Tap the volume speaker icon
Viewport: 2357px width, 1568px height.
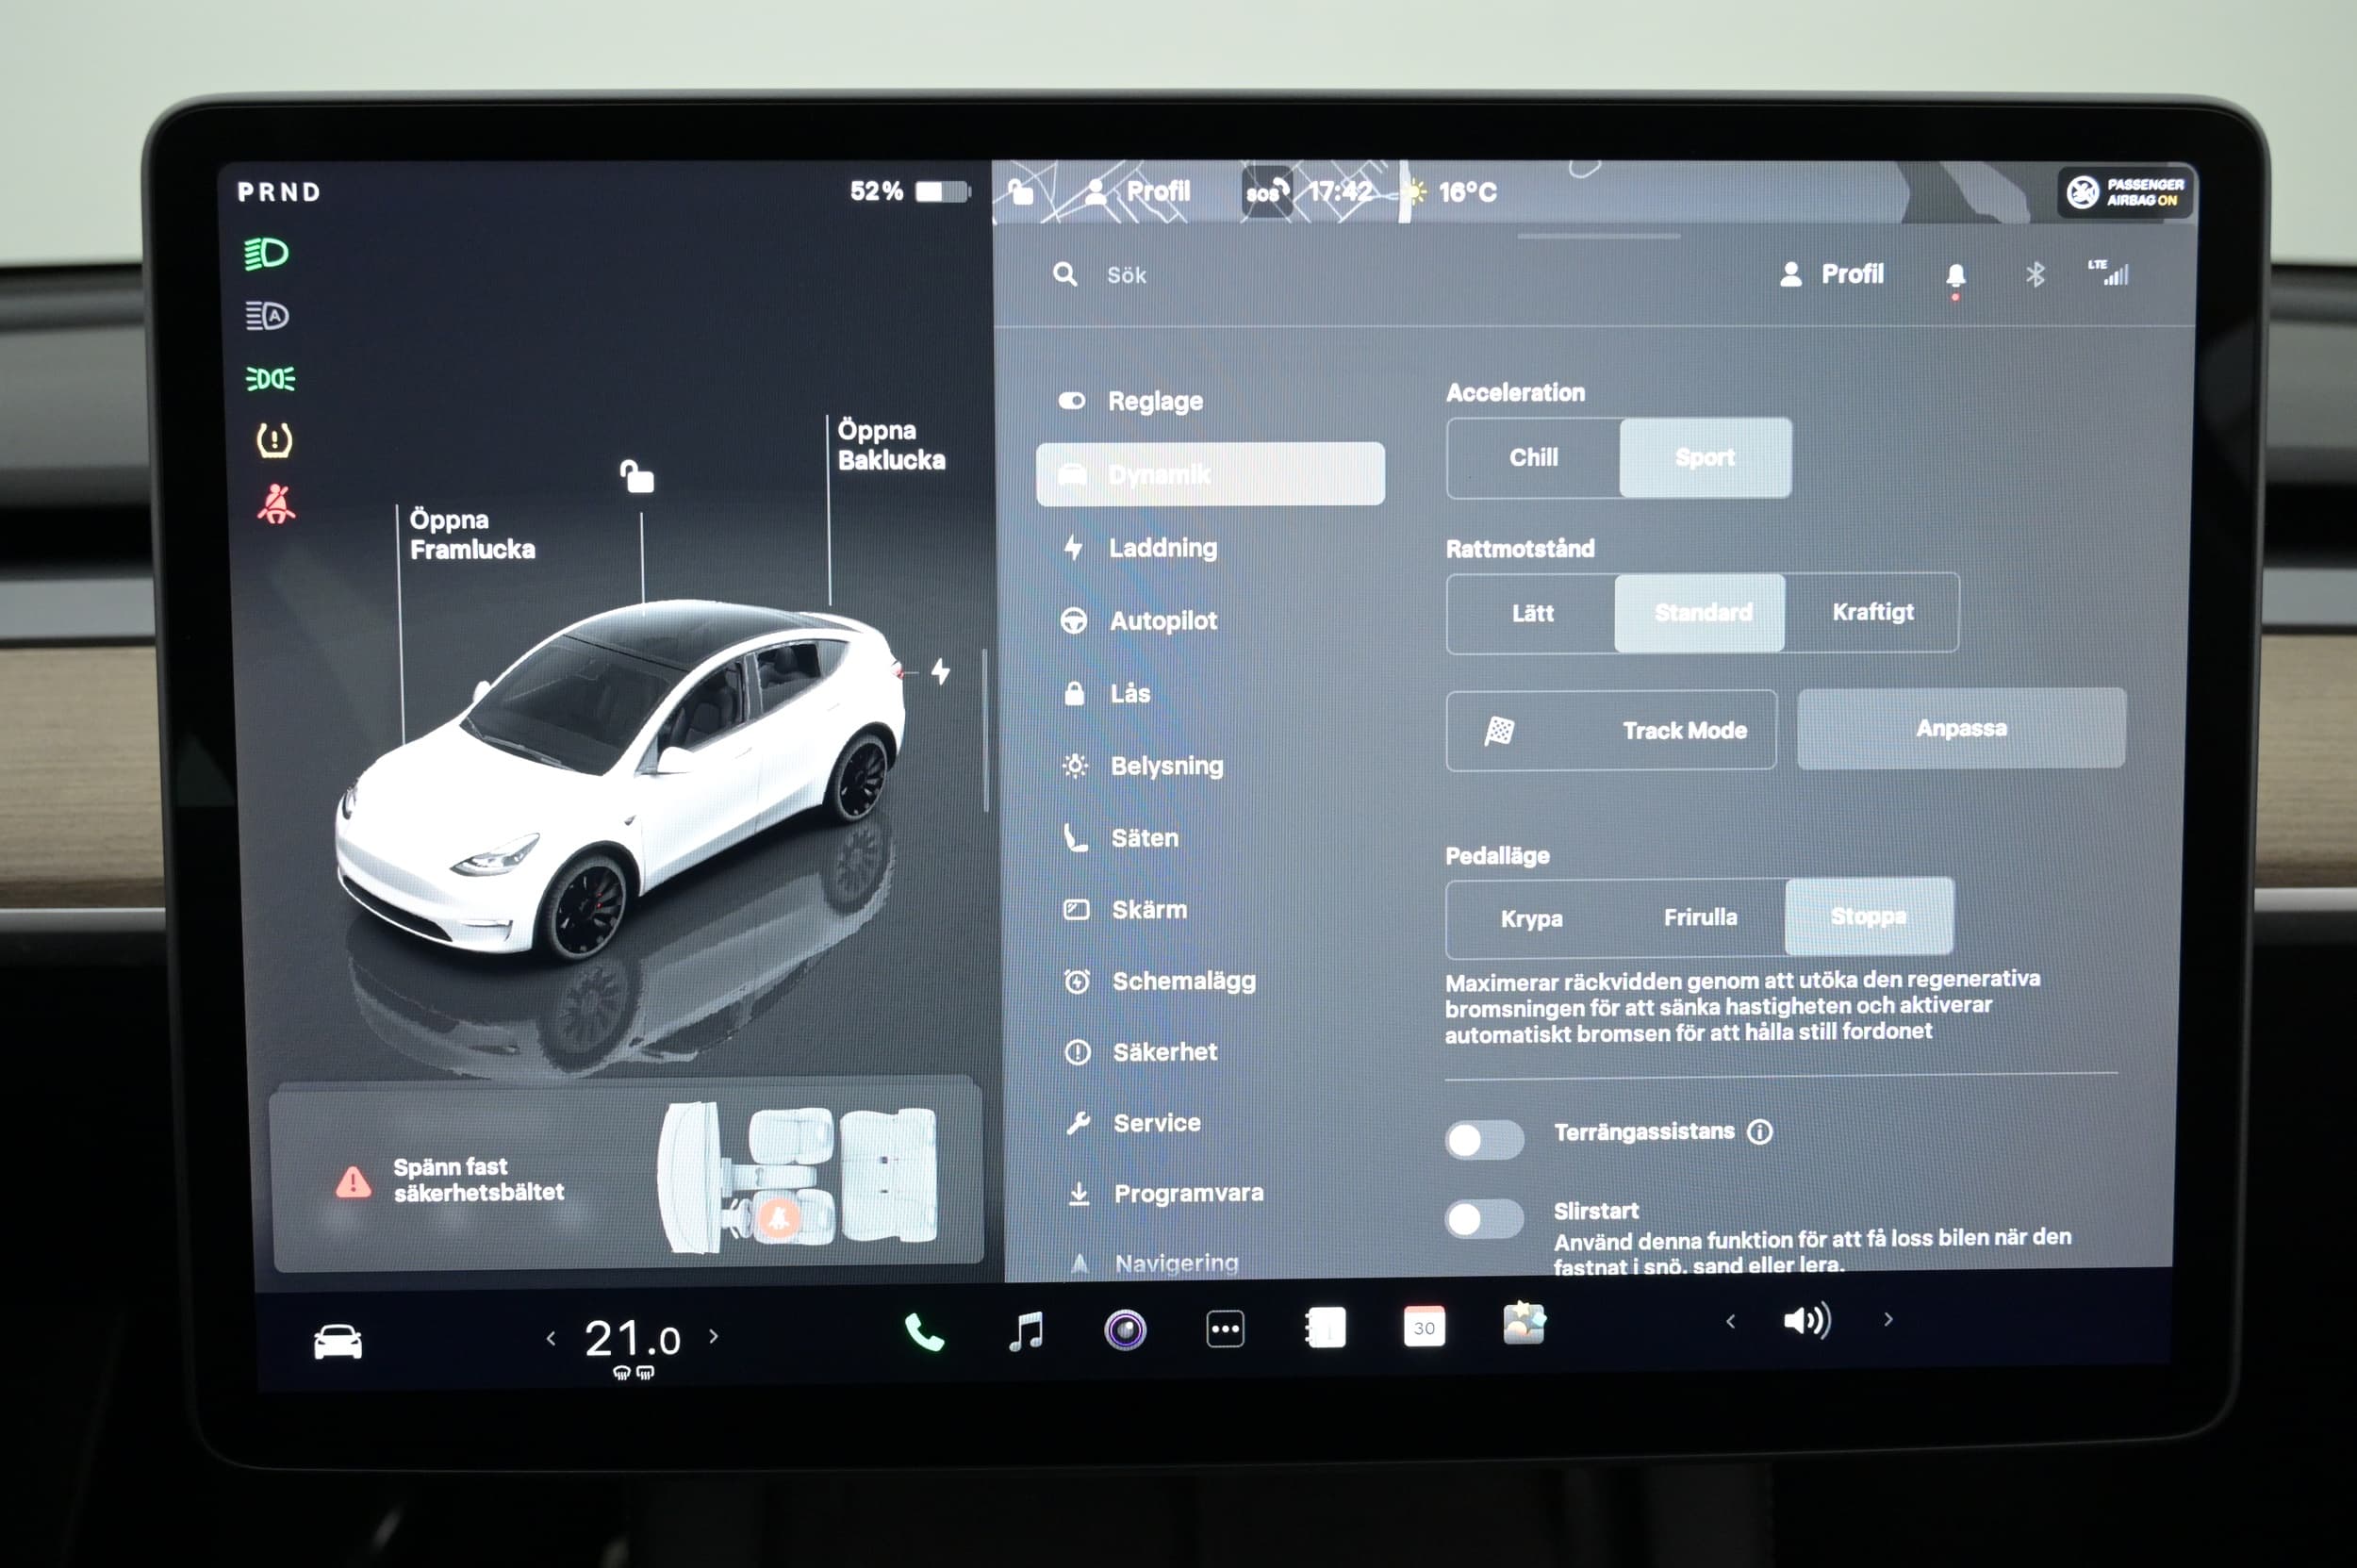(1807, 1321)
